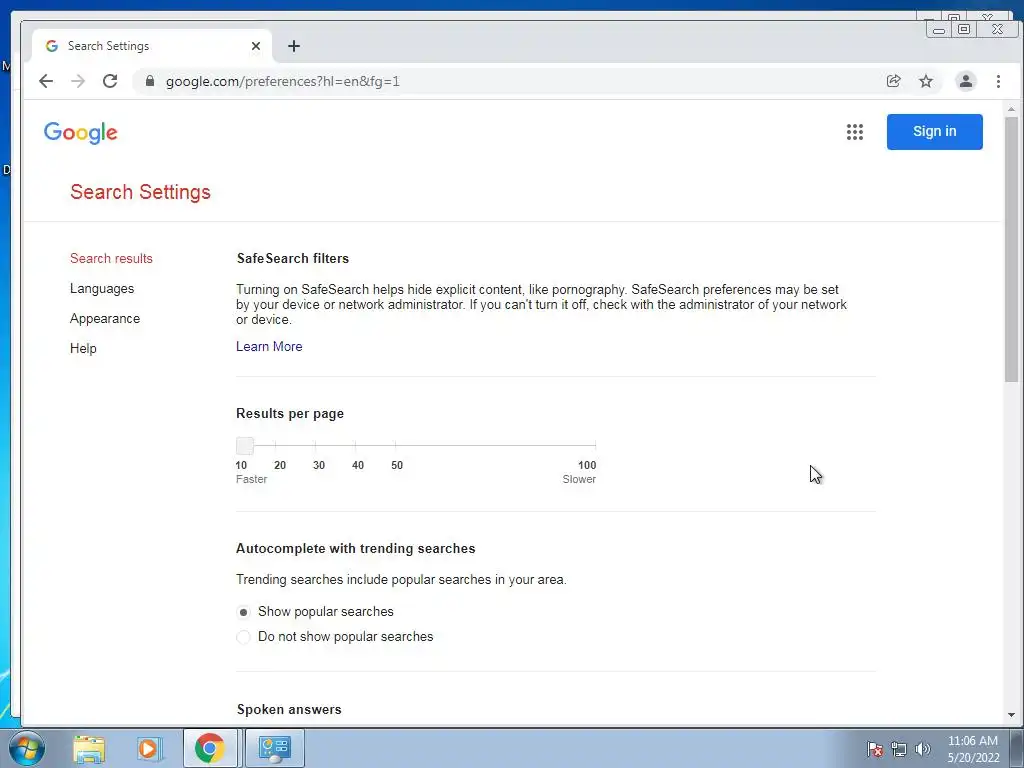Set results per page to 50 on slider
Image resolution: width=1024 pixels, height=768 pixels.
point(395,445)
